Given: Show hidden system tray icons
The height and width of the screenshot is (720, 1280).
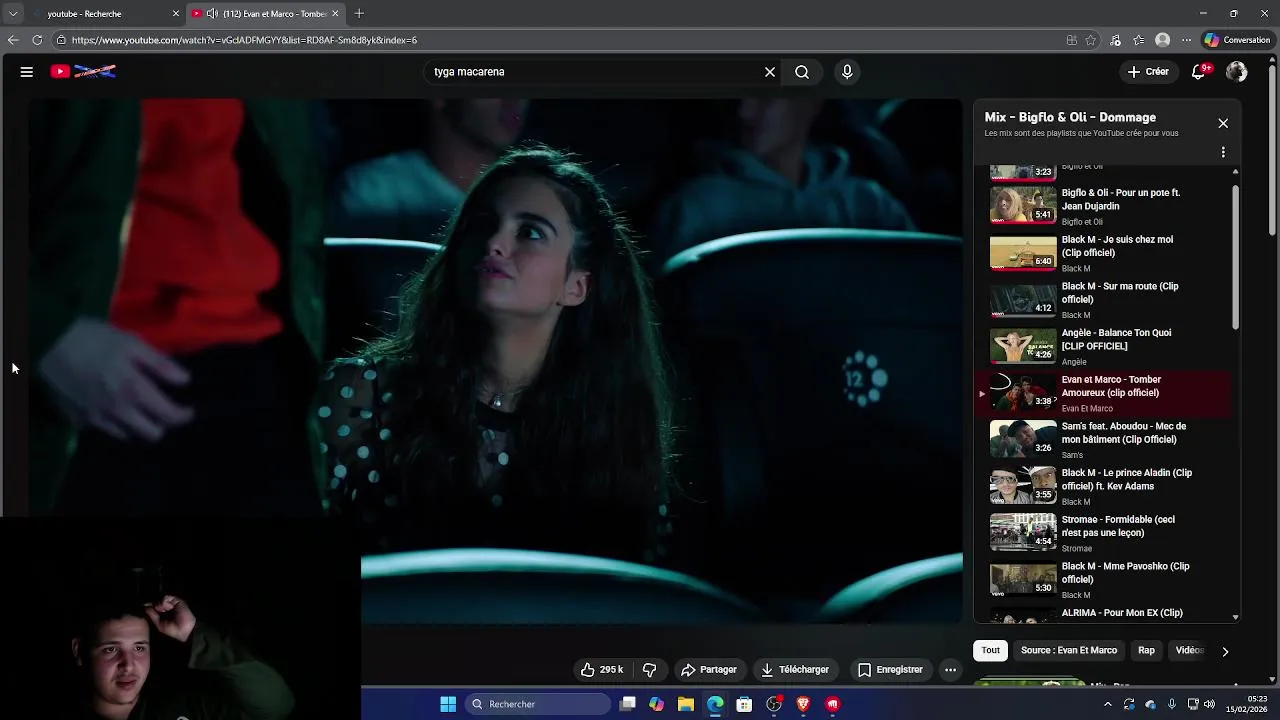Looking at the screenshot, I should tap(1107, 704).
